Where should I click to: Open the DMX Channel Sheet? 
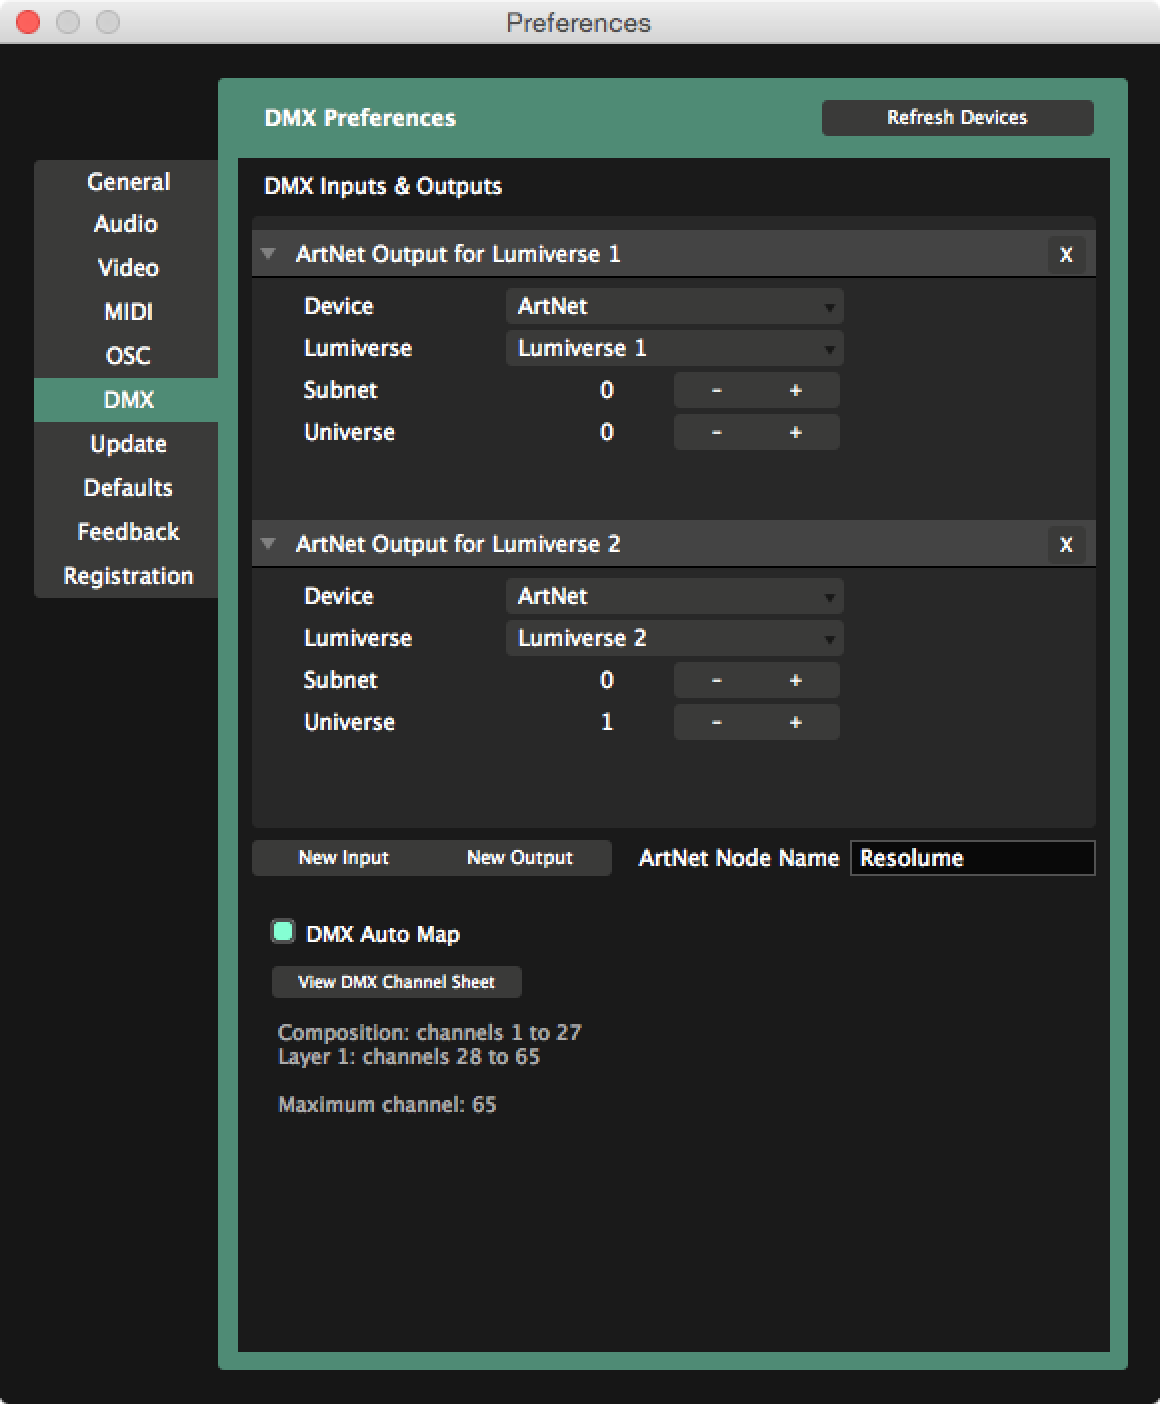[394, 981]
